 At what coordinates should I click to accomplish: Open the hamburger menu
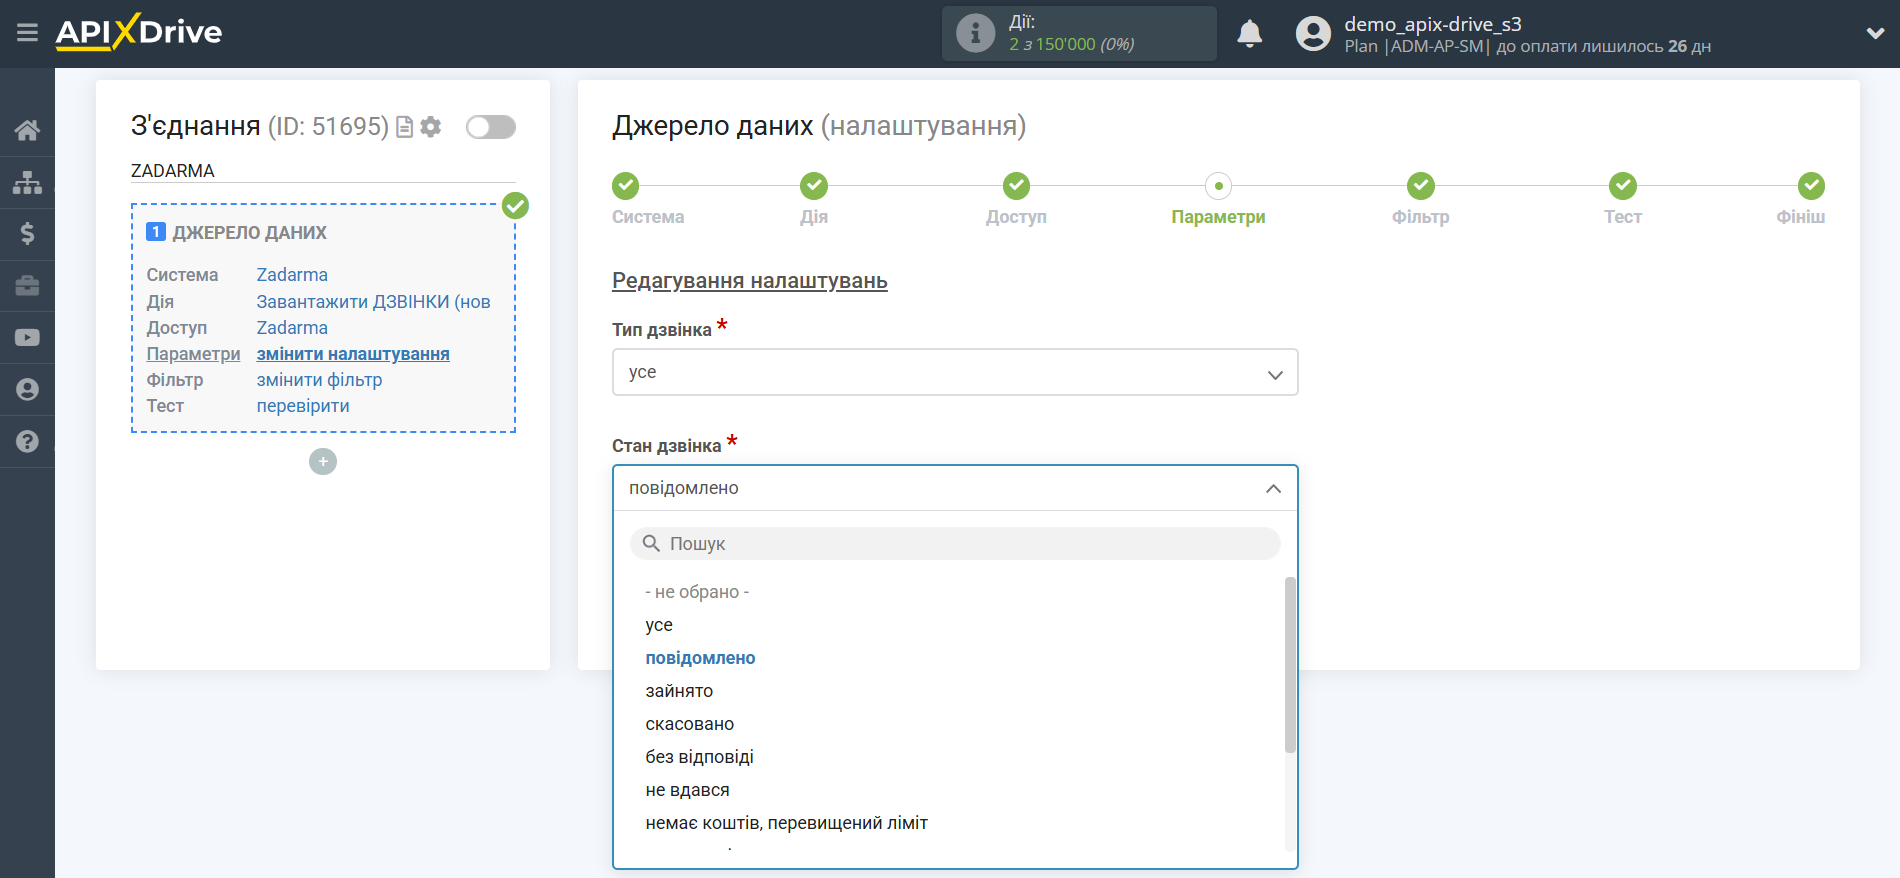(27, 33)
